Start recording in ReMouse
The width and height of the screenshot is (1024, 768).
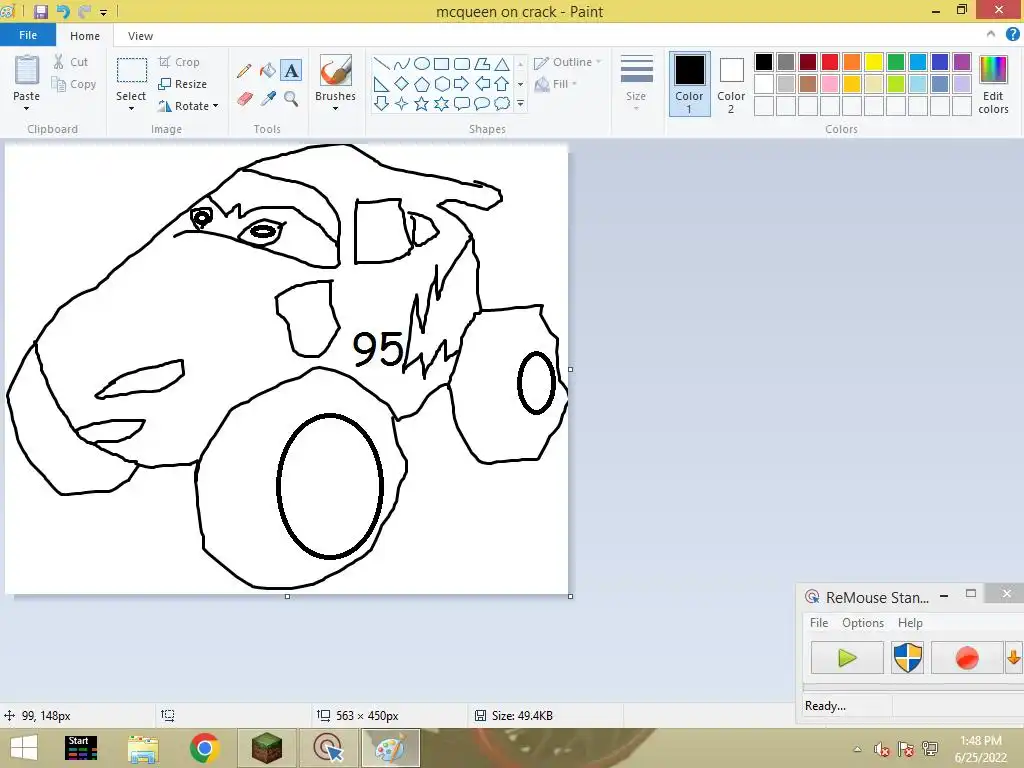click(967, 658)
